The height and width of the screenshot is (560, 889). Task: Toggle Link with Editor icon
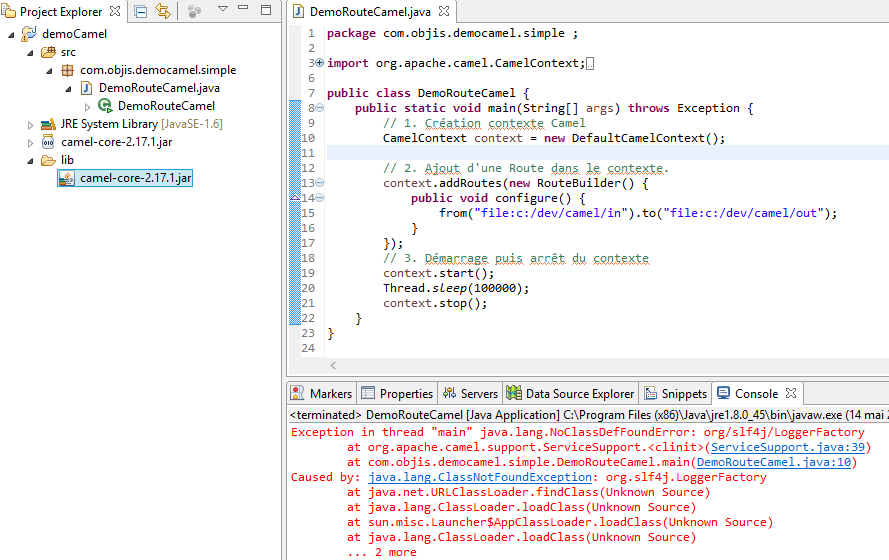click(x=163, y=11)
